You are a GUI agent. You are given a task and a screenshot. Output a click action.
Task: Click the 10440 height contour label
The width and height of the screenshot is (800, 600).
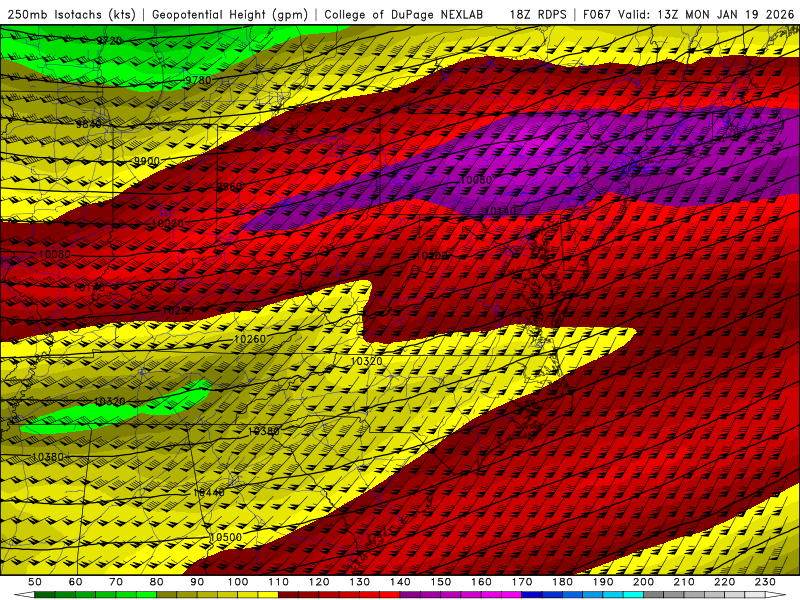pos(209,493)
